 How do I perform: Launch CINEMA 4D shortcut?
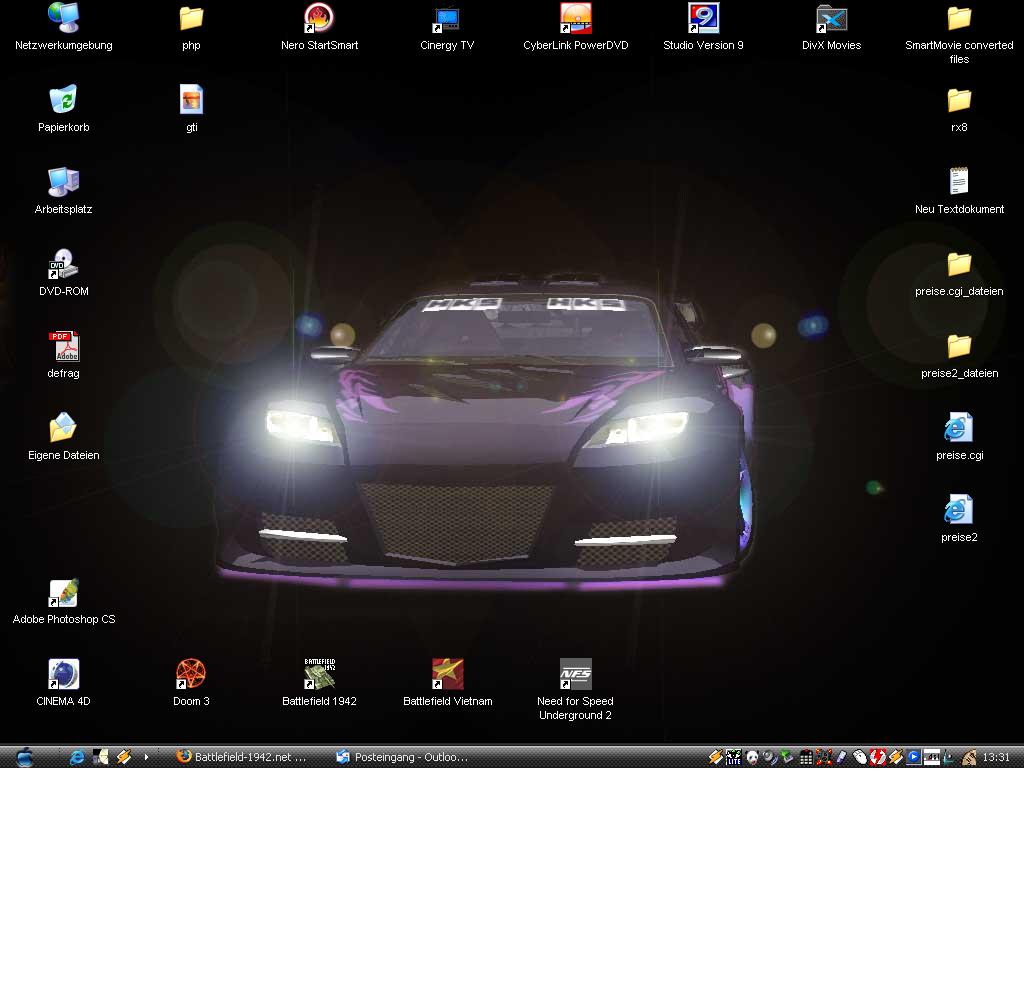tap(63, 683)
